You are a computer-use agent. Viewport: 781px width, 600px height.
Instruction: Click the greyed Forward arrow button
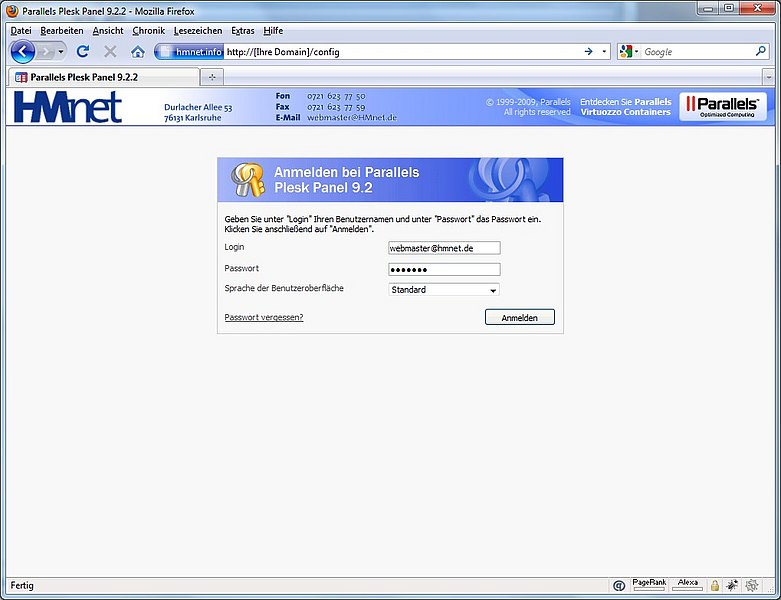pos(46,52)
